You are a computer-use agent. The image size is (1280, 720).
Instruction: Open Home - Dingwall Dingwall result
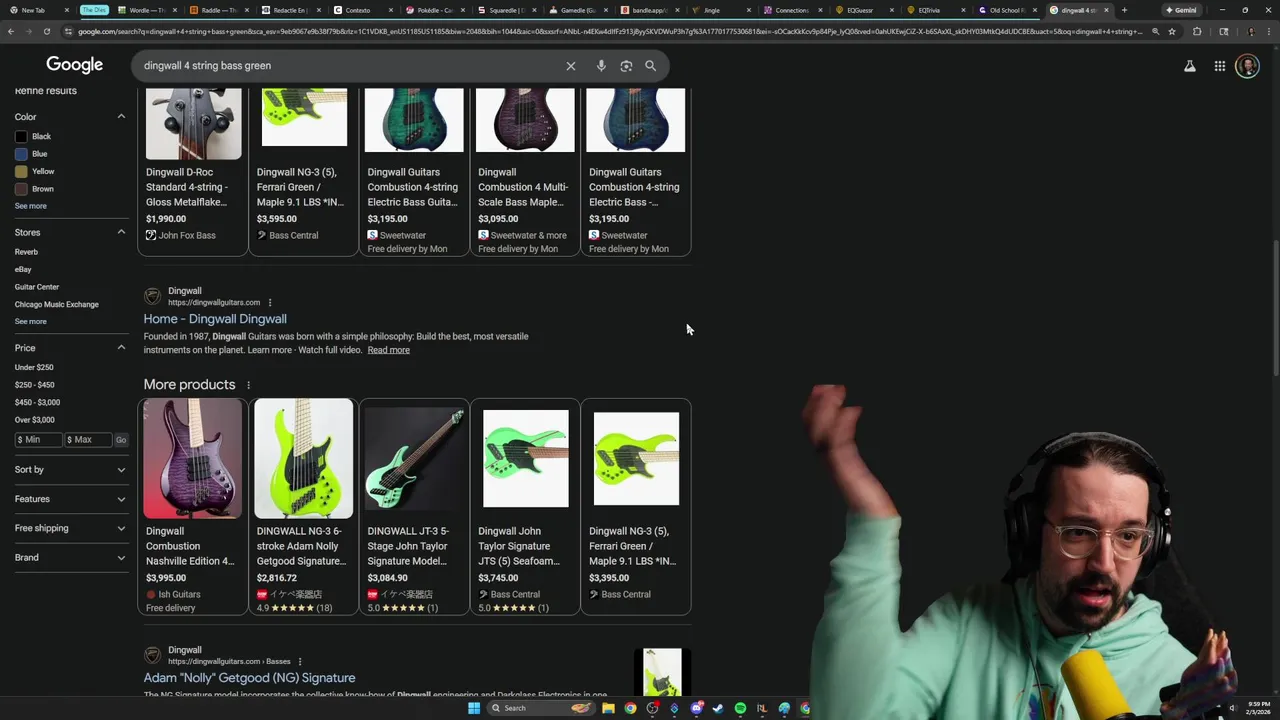coord(215,319)
